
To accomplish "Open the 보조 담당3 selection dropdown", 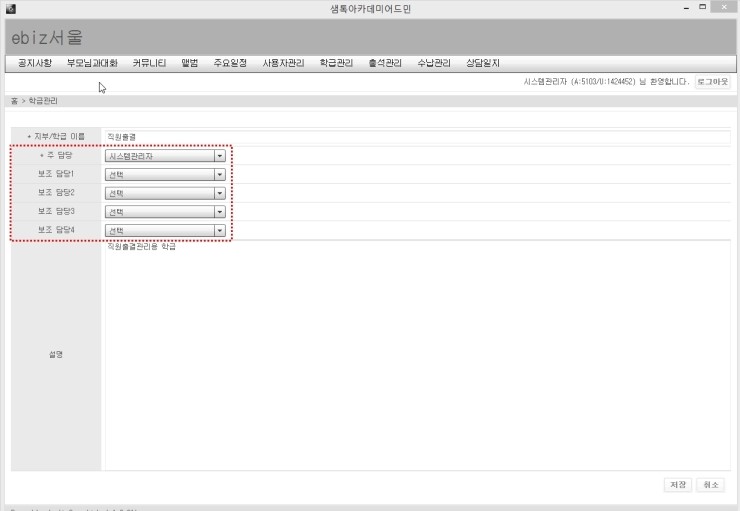I will pos(165,212).
